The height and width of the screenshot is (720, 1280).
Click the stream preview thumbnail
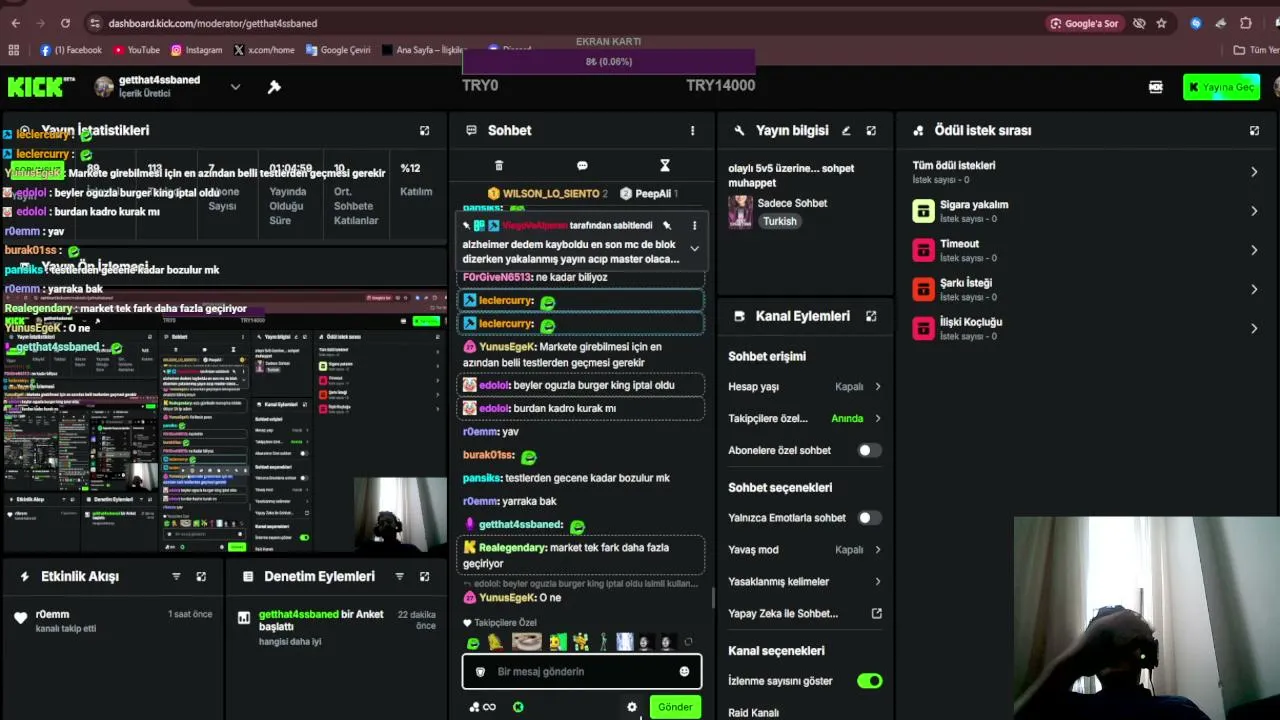(x=224, y=421)
